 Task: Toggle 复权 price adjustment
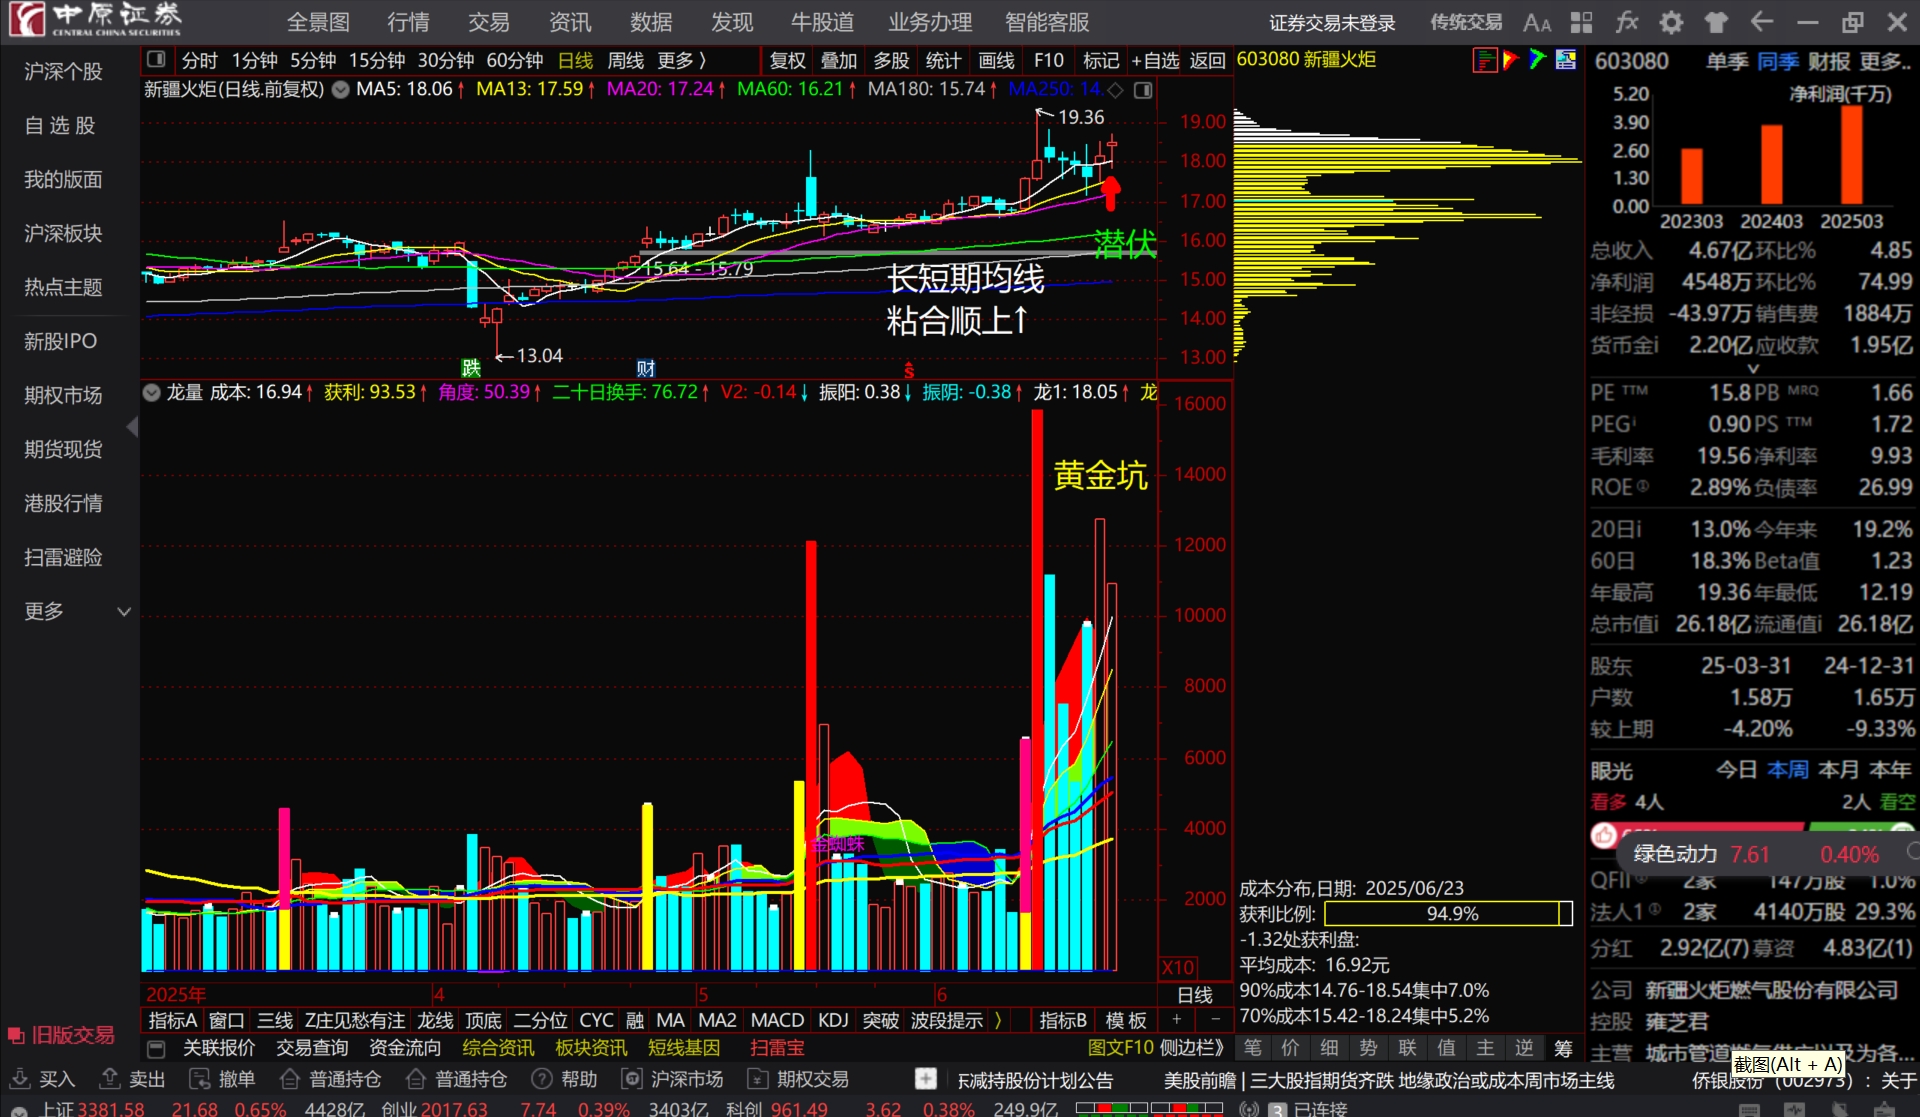click(x=787, y=60)
